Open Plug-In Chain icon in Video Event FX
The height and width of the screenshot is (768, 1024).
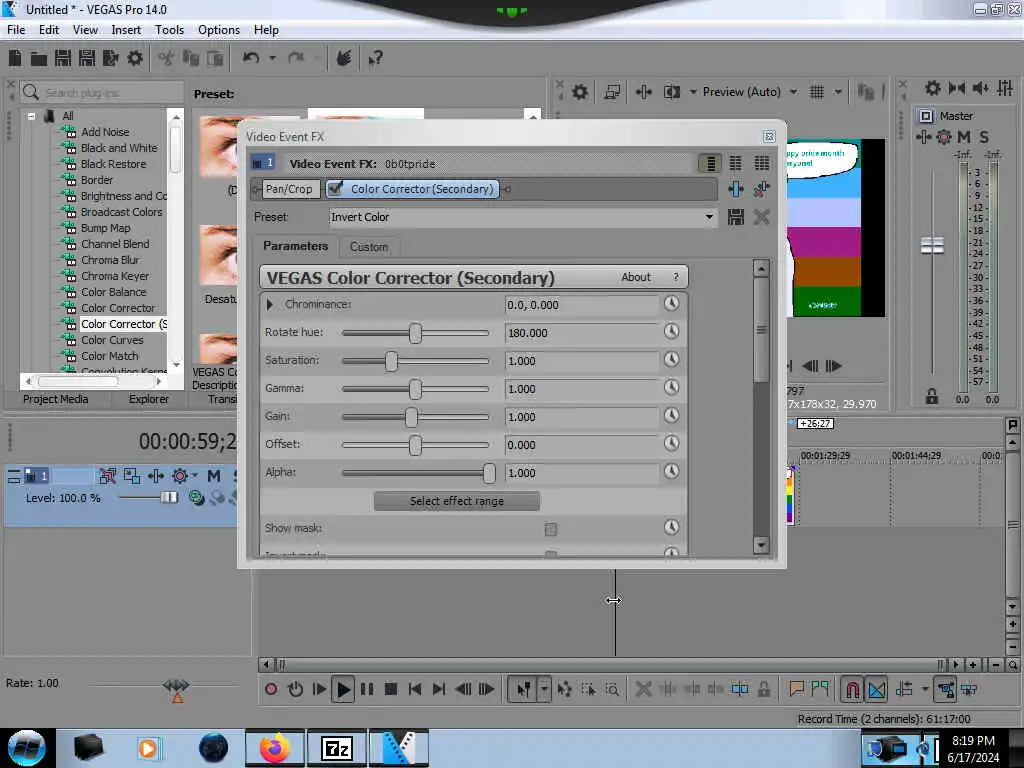(x=736, y=189)
